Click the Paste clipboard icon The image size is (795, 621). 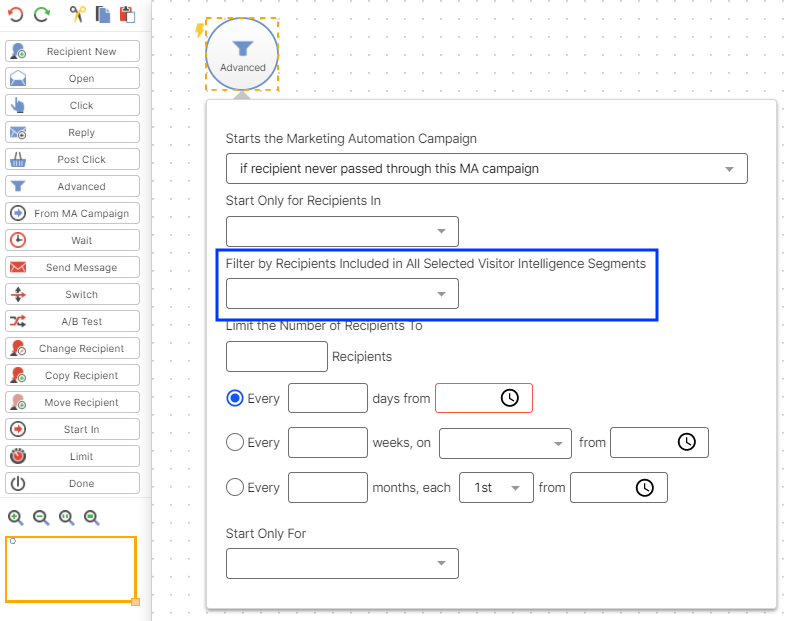(128, 14)
